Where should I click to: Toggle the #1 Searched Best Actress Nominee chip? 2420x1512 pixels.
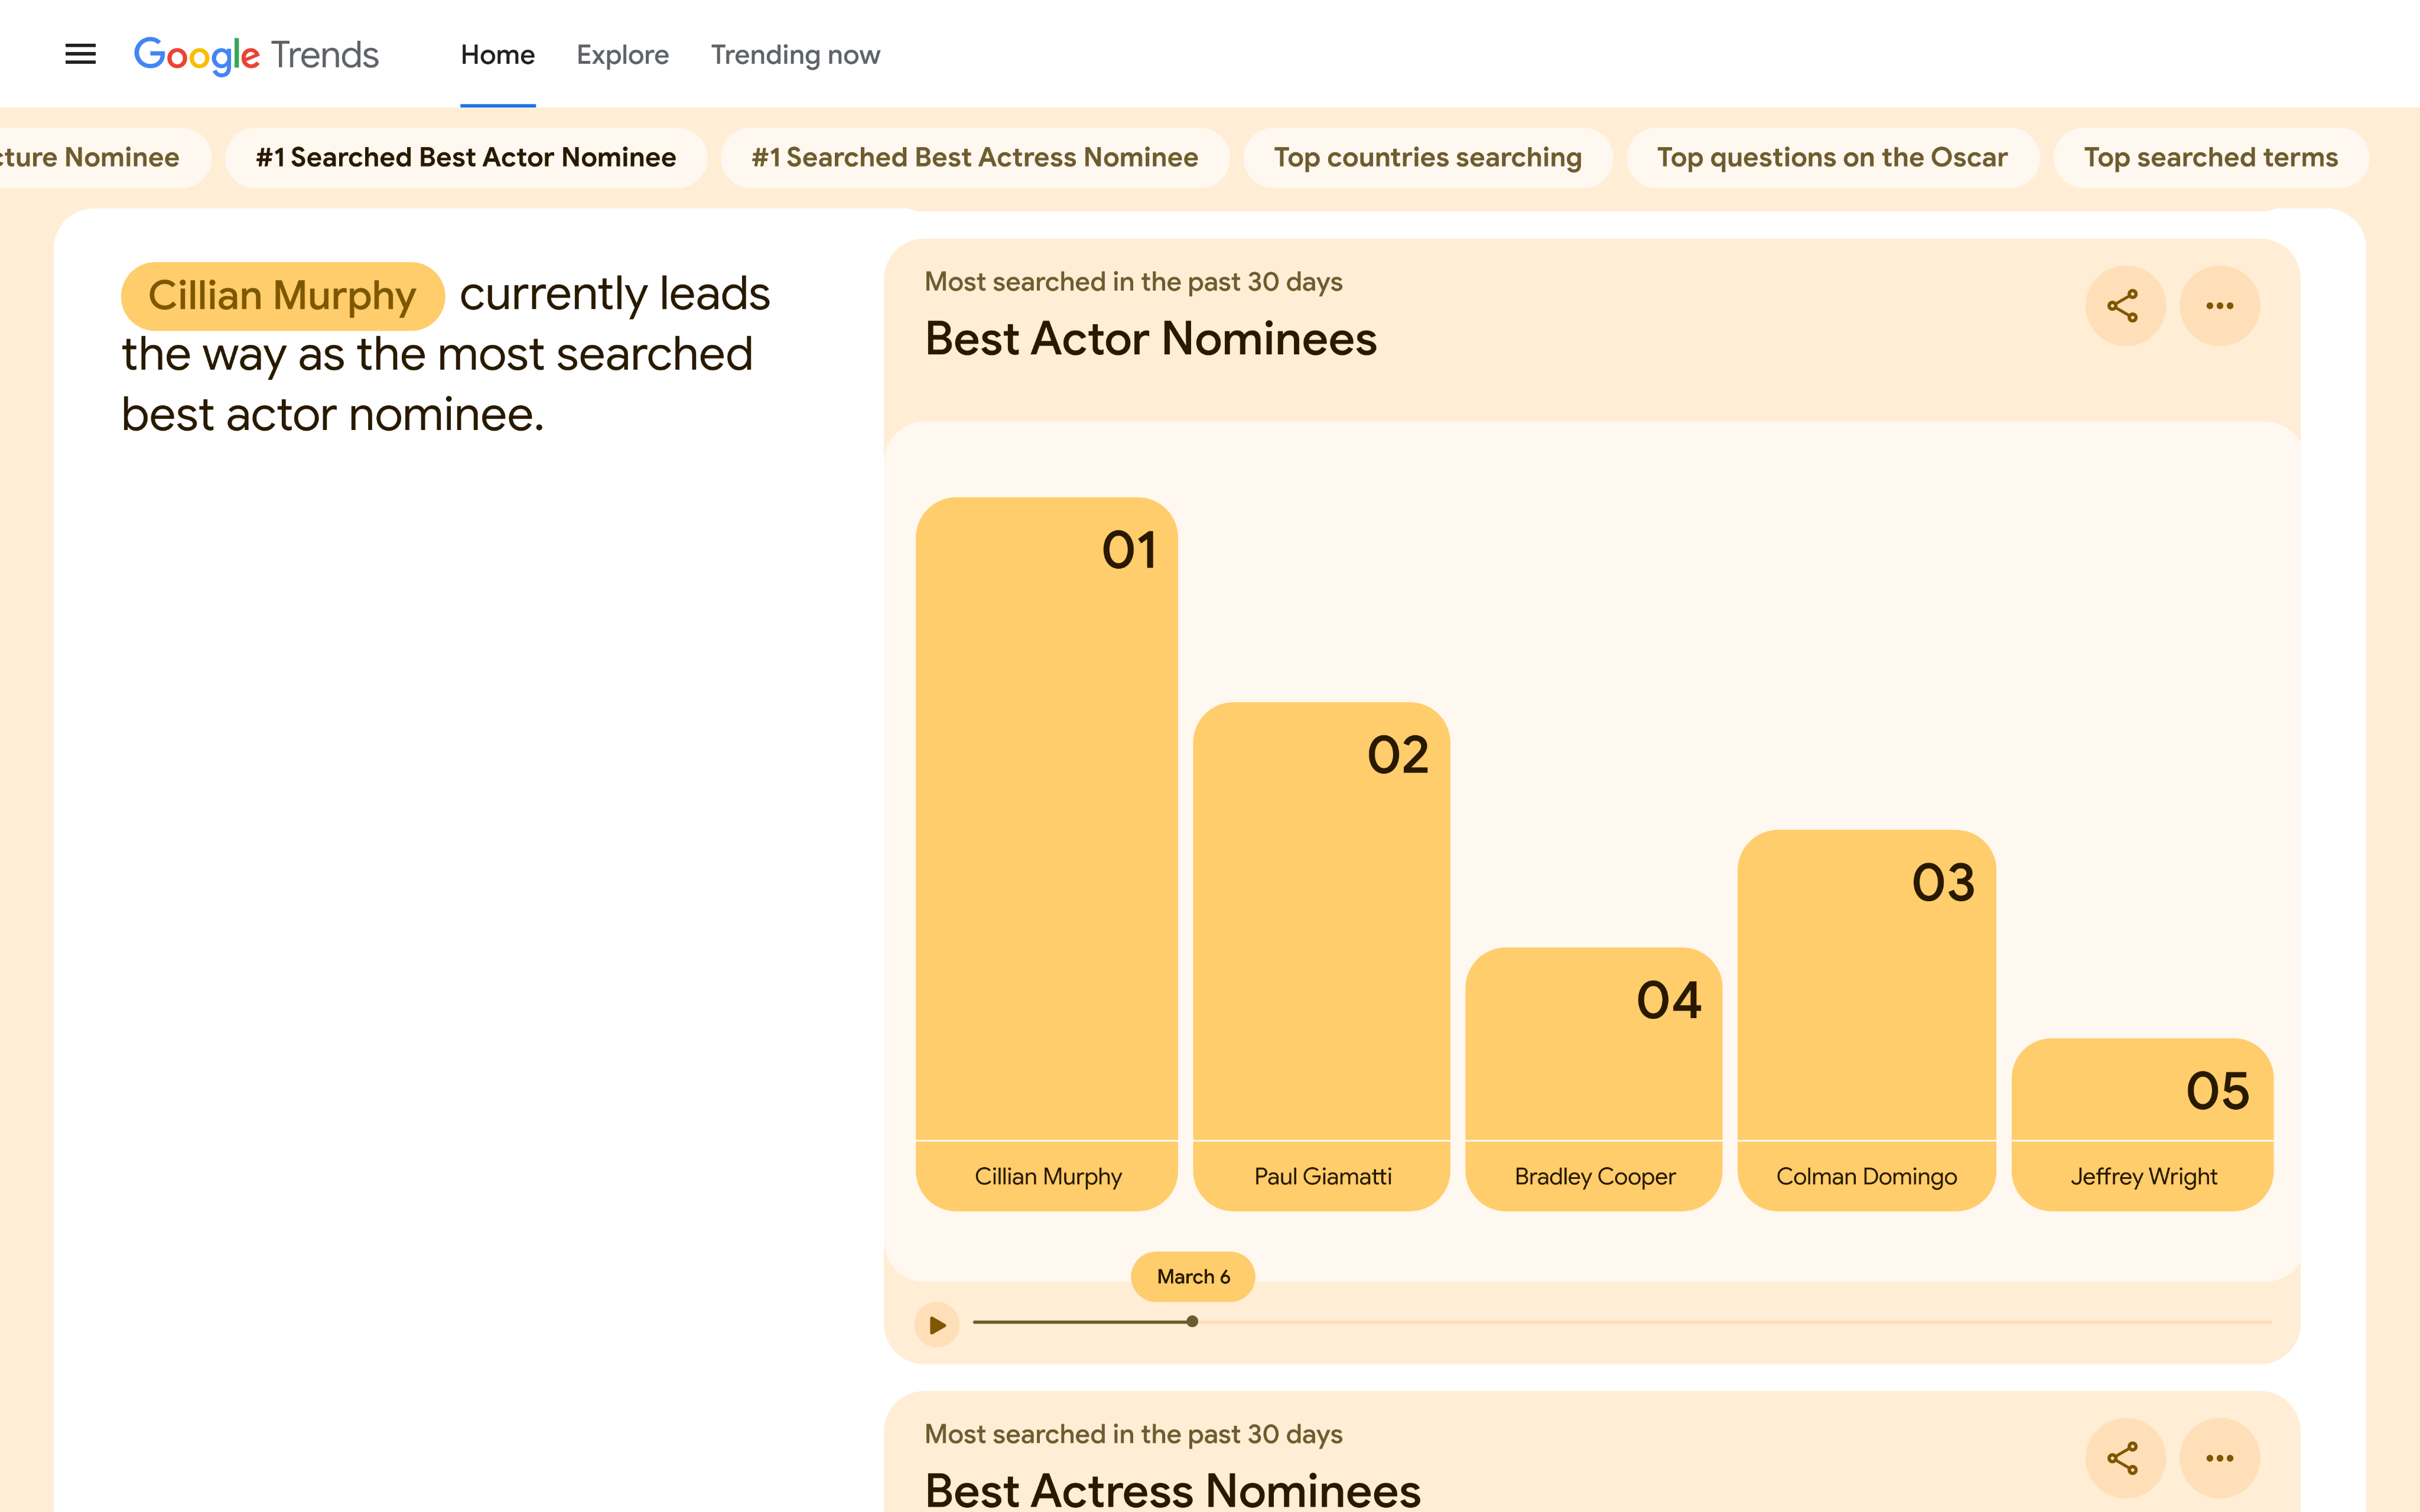pos(973,157)
